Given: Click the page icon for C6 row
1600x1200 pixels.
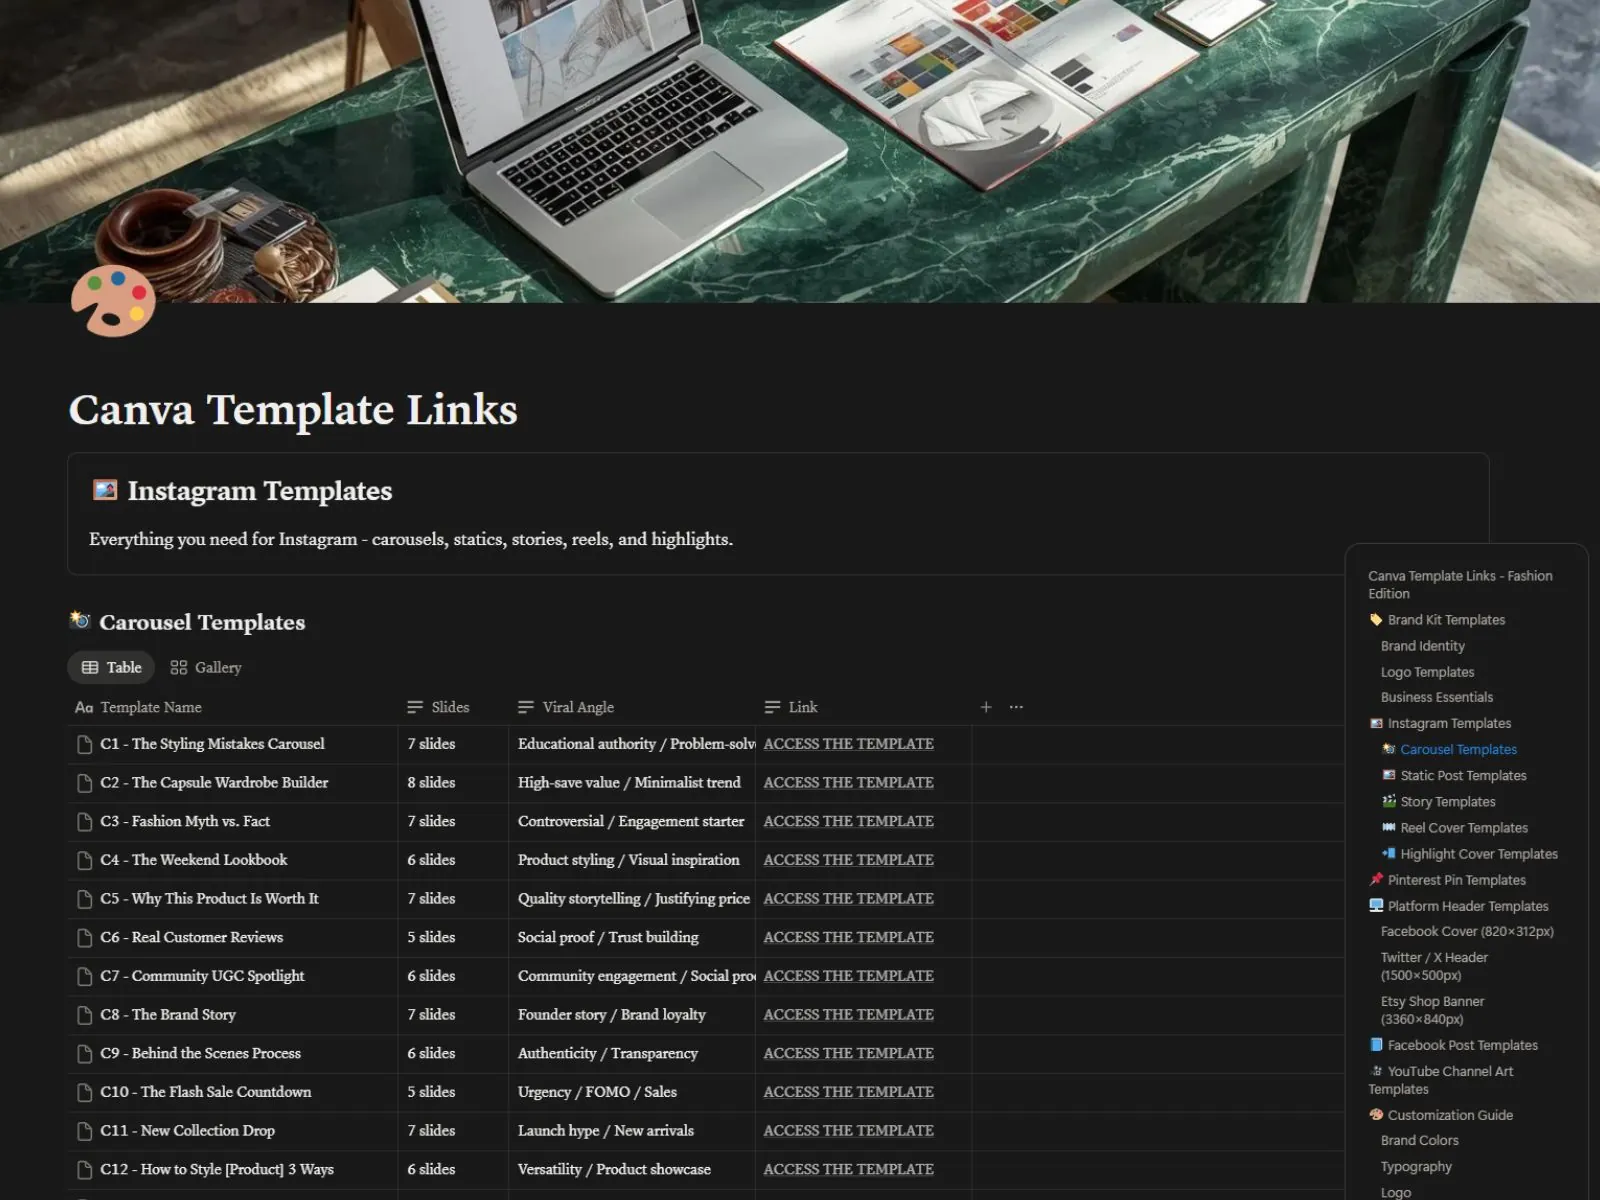Looking at the screenshot, I should pos(85,938).
